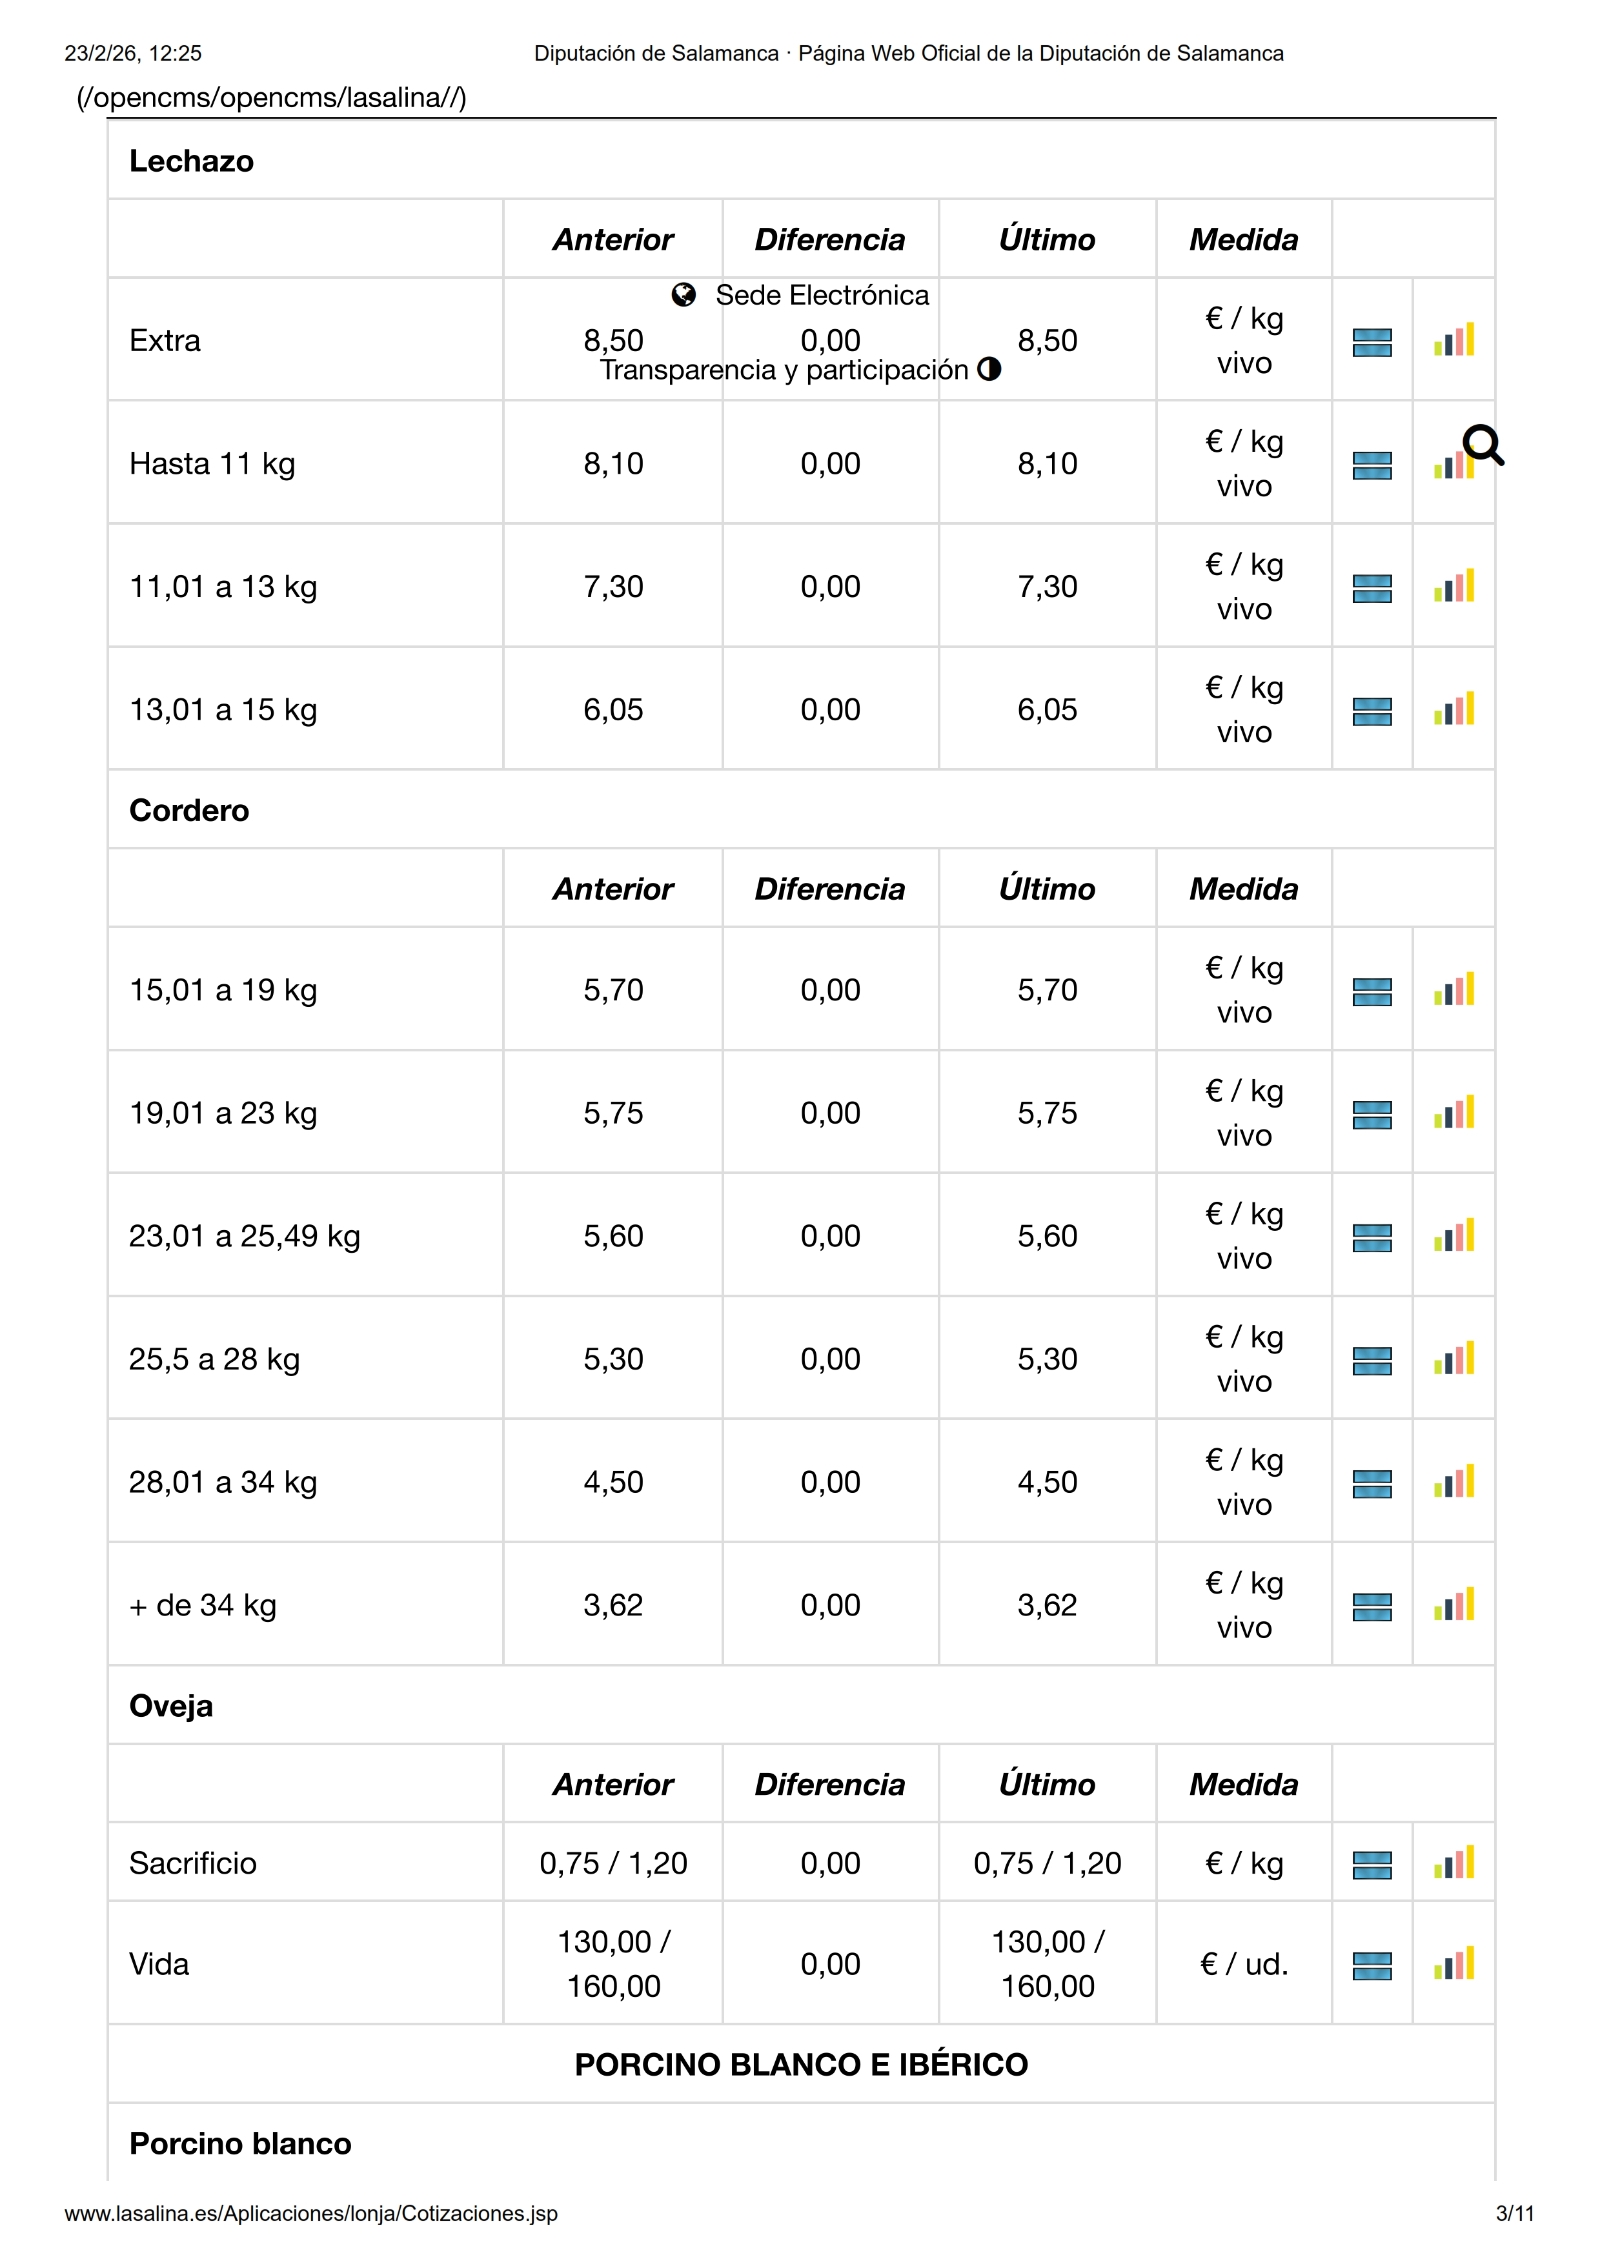Click the table icon in the Vida row
1600x2264 pixels.
(1371, 1965)
